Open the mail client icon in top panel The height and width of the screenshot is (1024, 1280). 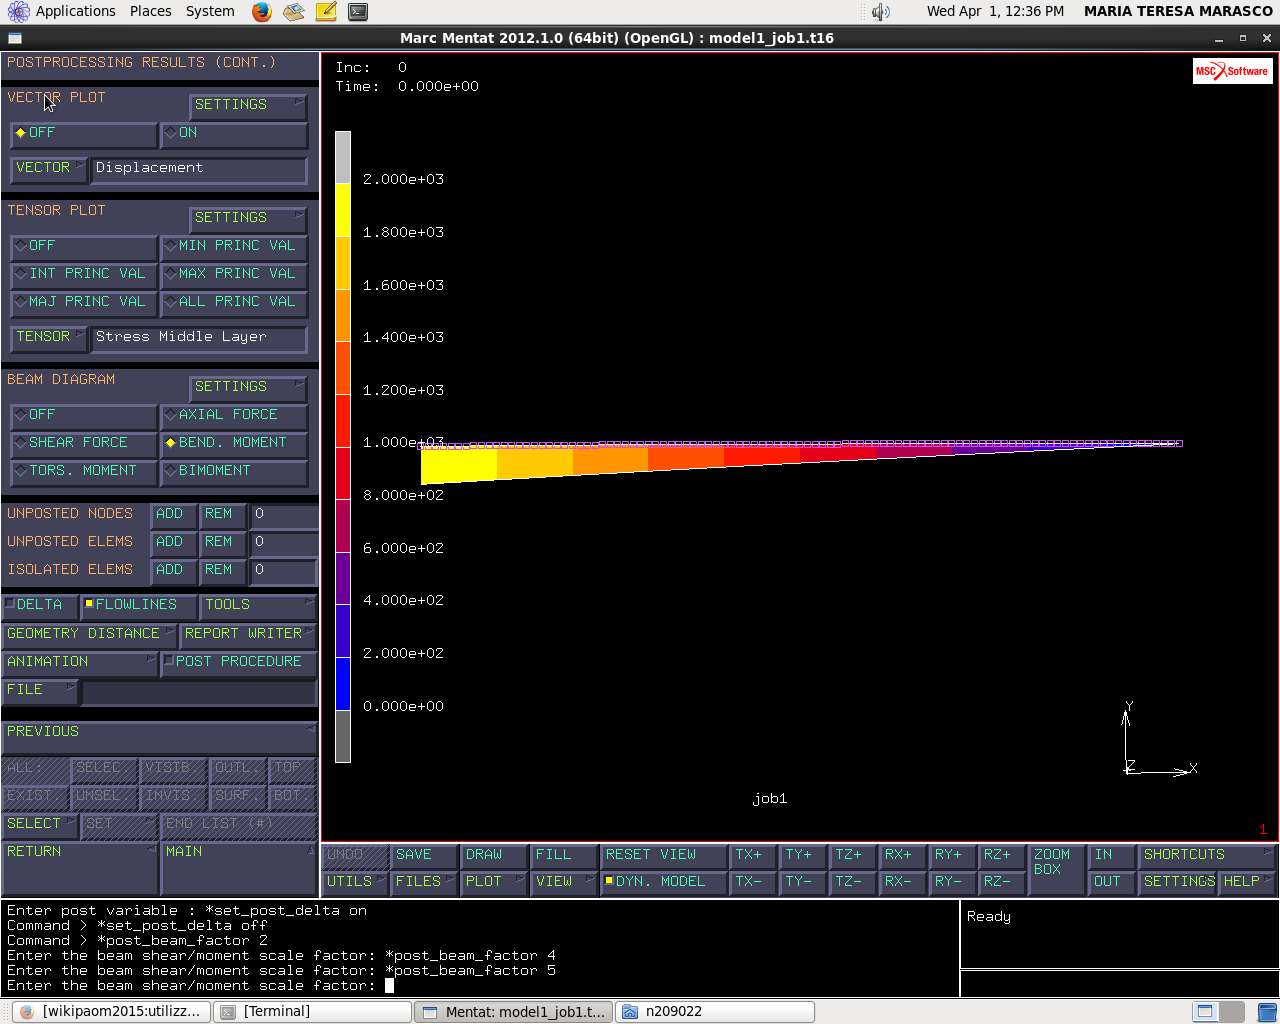tap(293, 12)
